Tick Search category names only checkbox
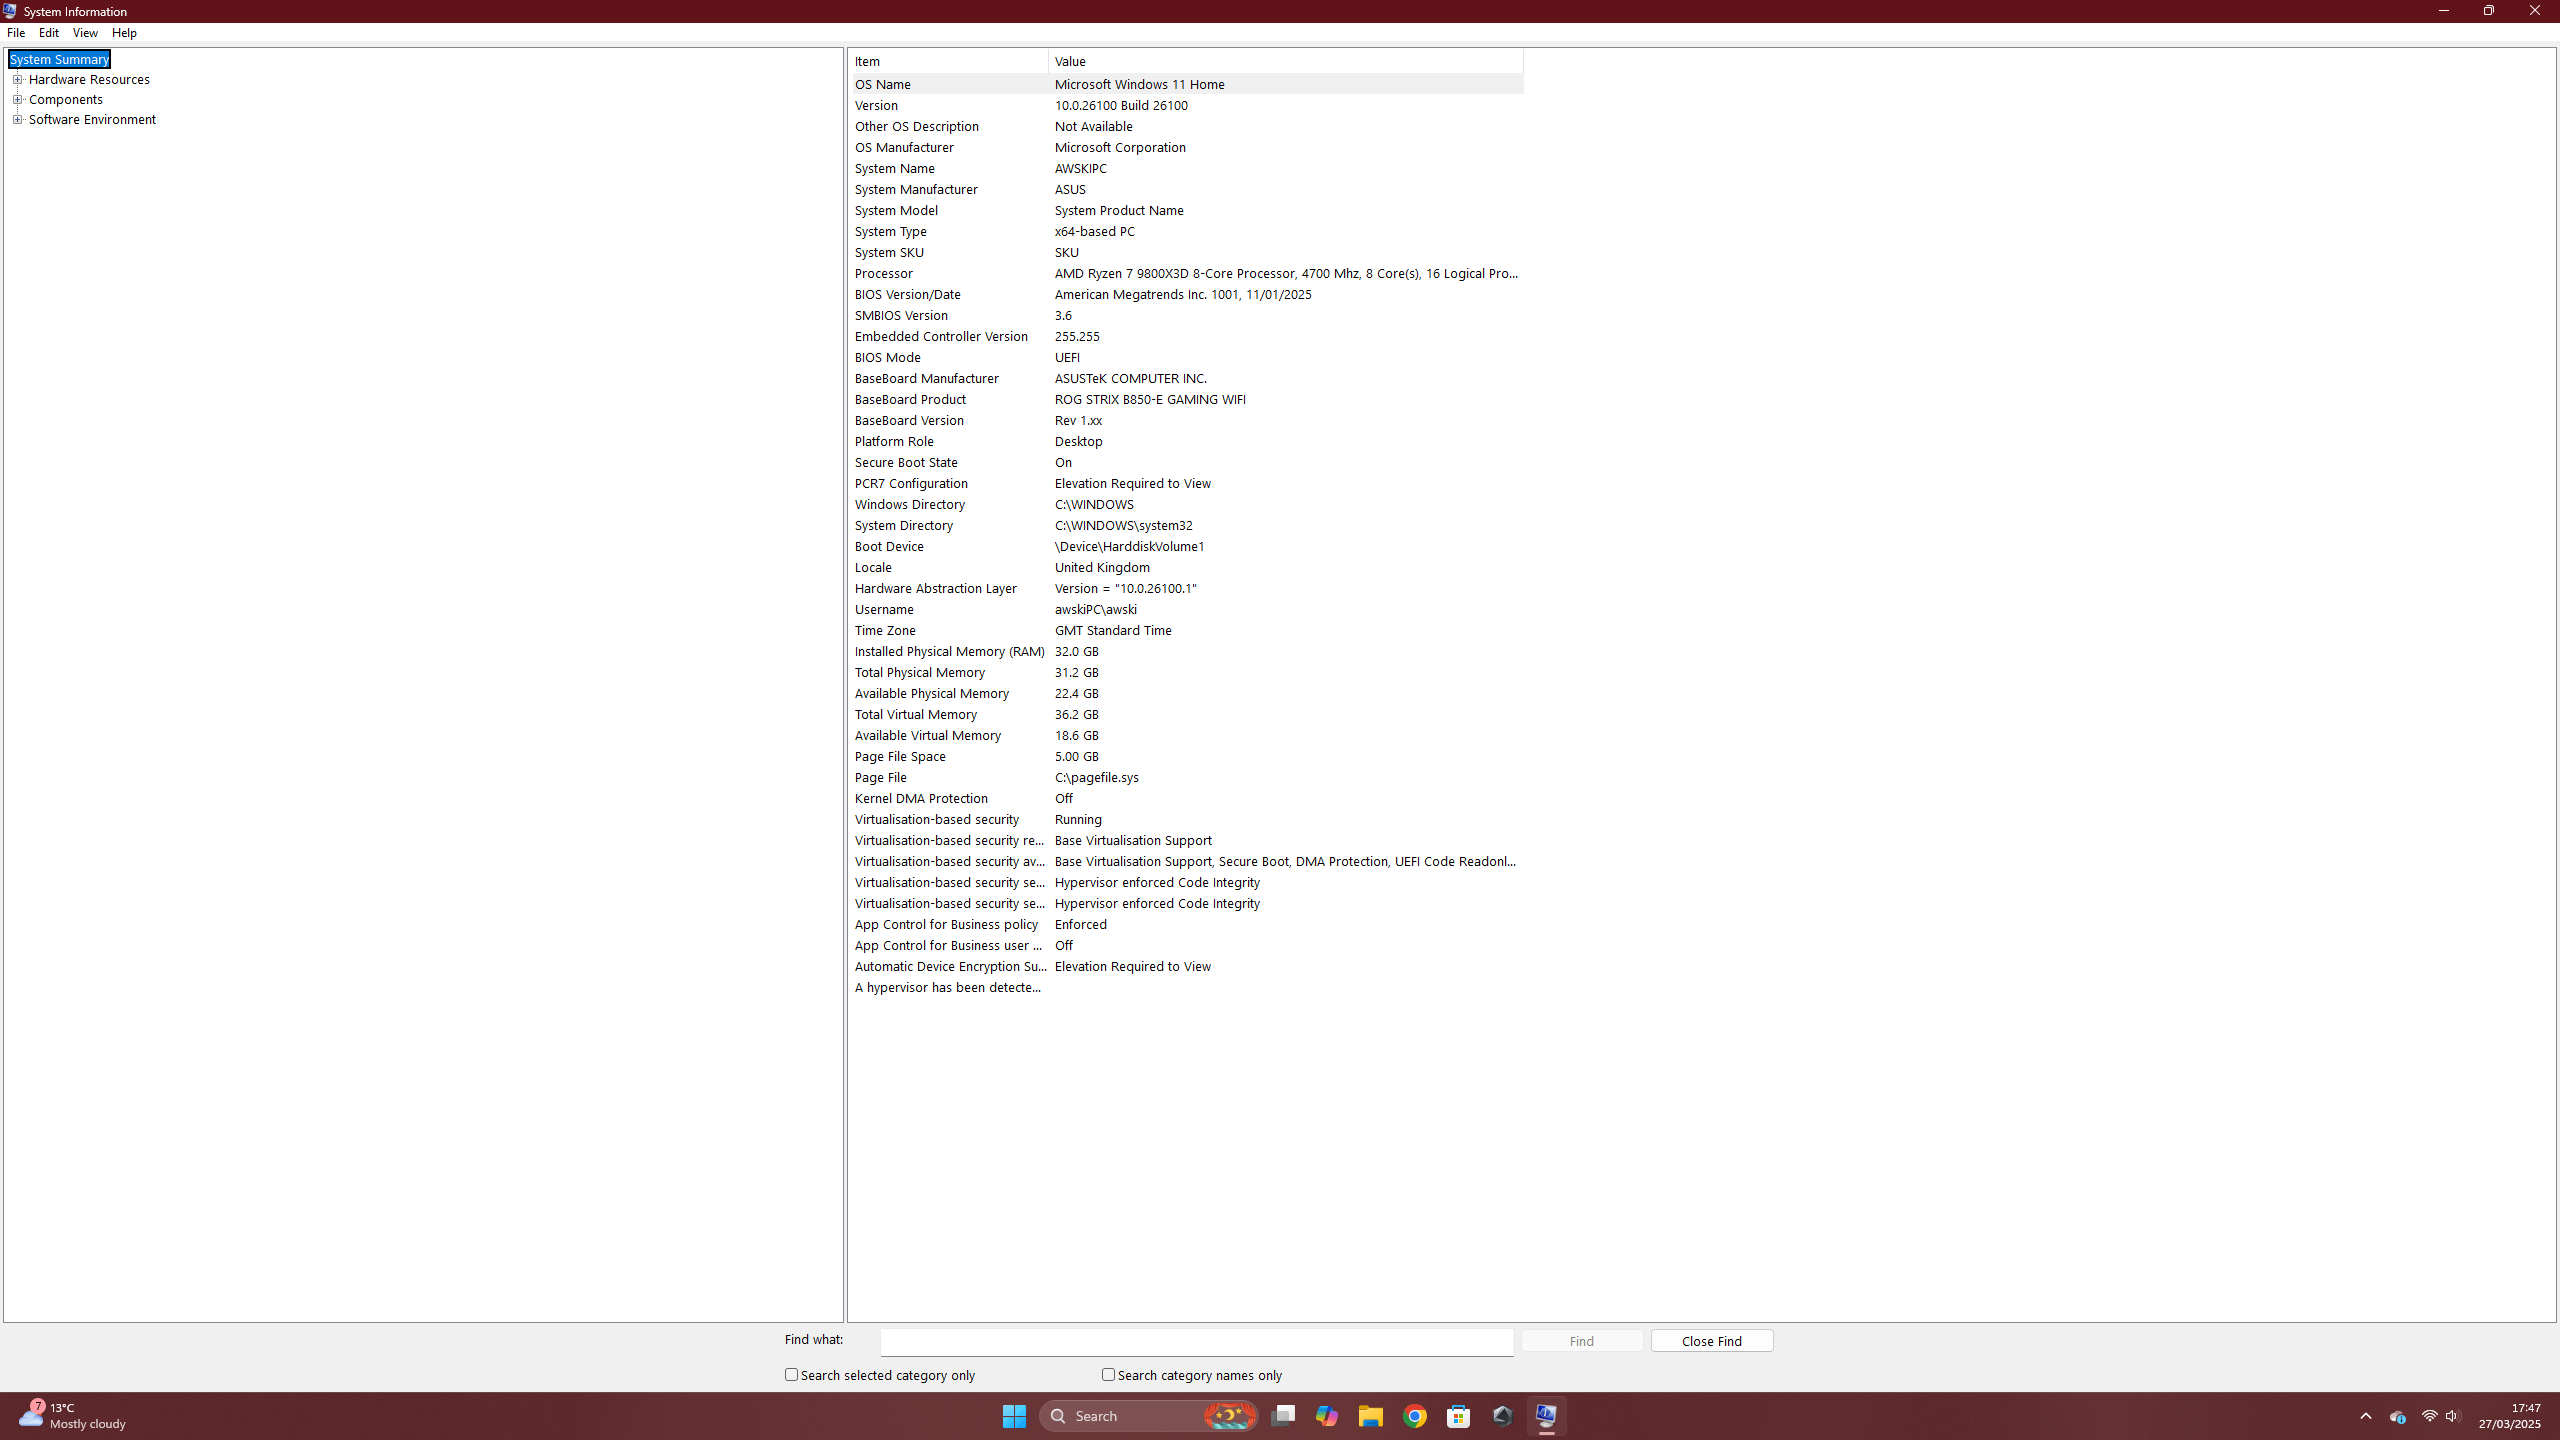 click(1108, 1375)
